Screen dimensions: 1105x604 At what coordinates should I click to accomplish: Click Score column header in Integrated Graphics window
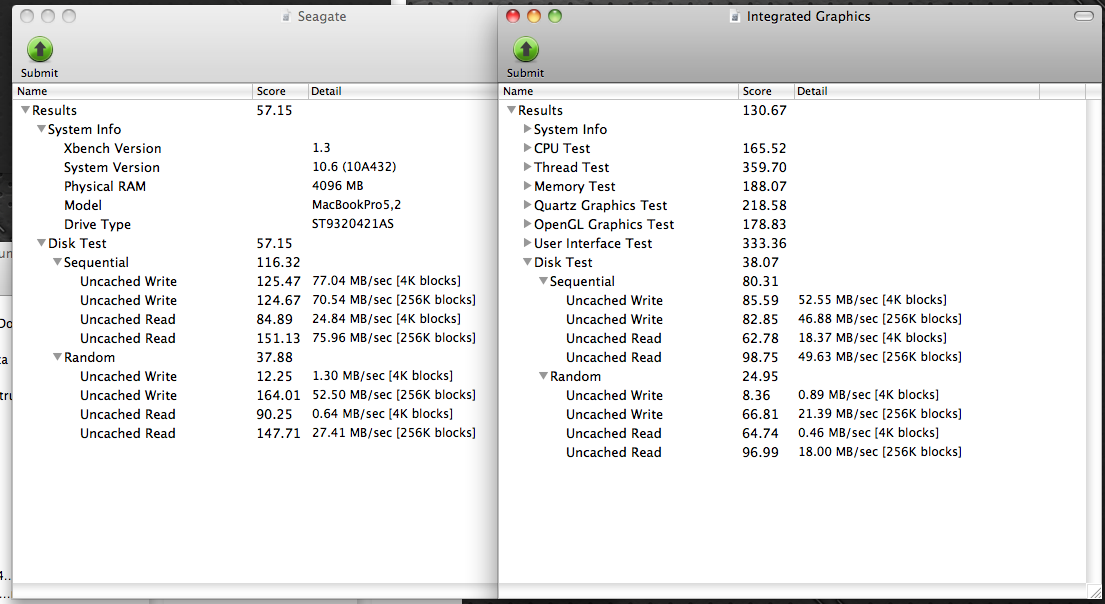click(x=767, y=91)
